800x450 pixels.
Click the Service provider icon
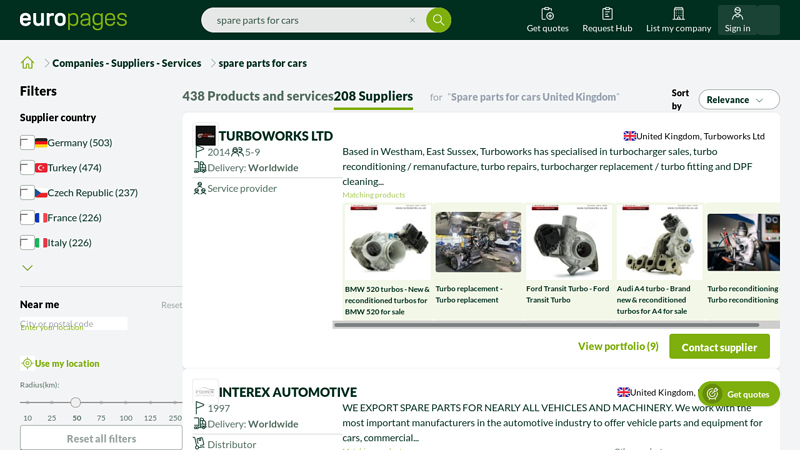click(199, 188)
